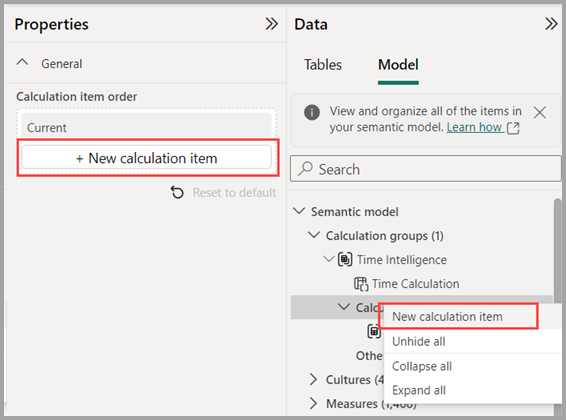Collapse the Data pane with double chevron
Viewport: 566px width, 420px height.
click(551, 24)
